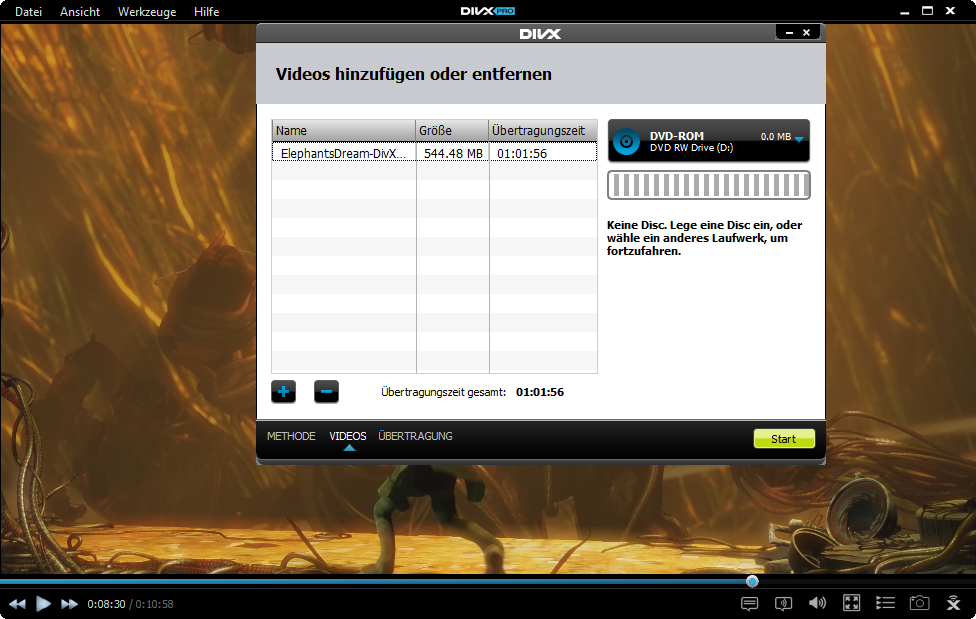The image size is (976, 619).
Task: Expand the DVD-ROM drive dropdown arrow
Action: [799, 139]
